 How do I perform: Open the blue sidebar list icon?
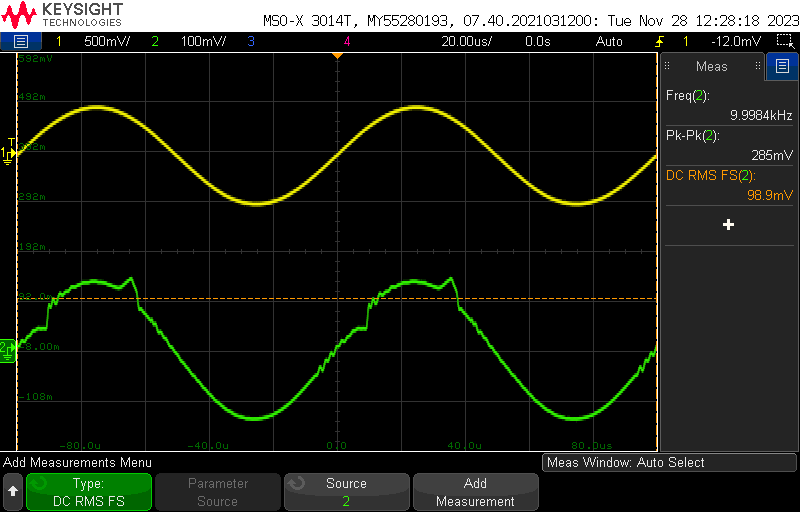781,67
